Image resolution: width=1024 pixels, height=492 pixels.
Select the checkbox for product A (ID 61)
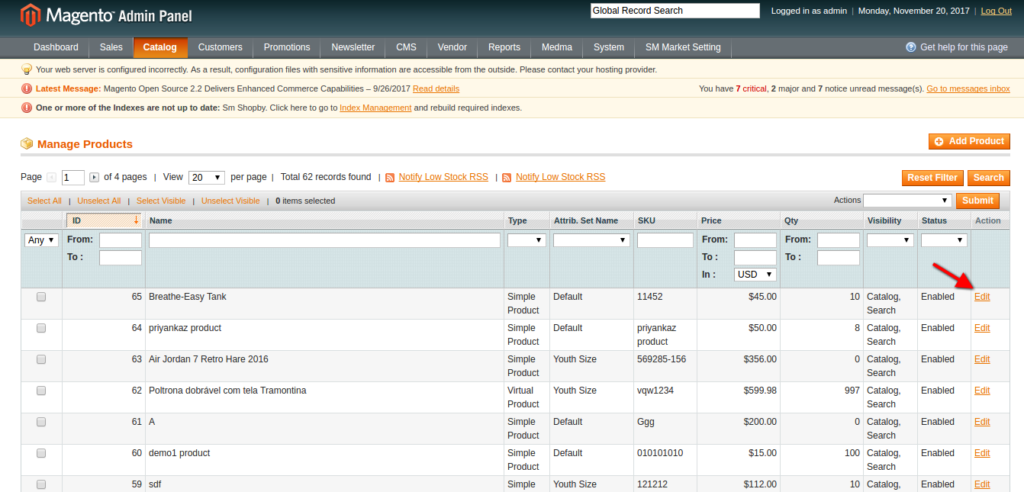(41, 422)
